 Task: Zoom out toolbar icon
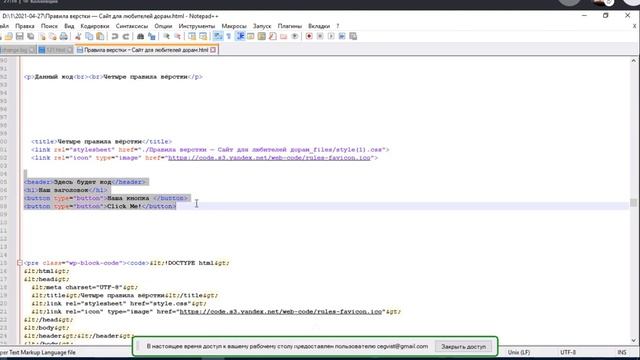178,36
